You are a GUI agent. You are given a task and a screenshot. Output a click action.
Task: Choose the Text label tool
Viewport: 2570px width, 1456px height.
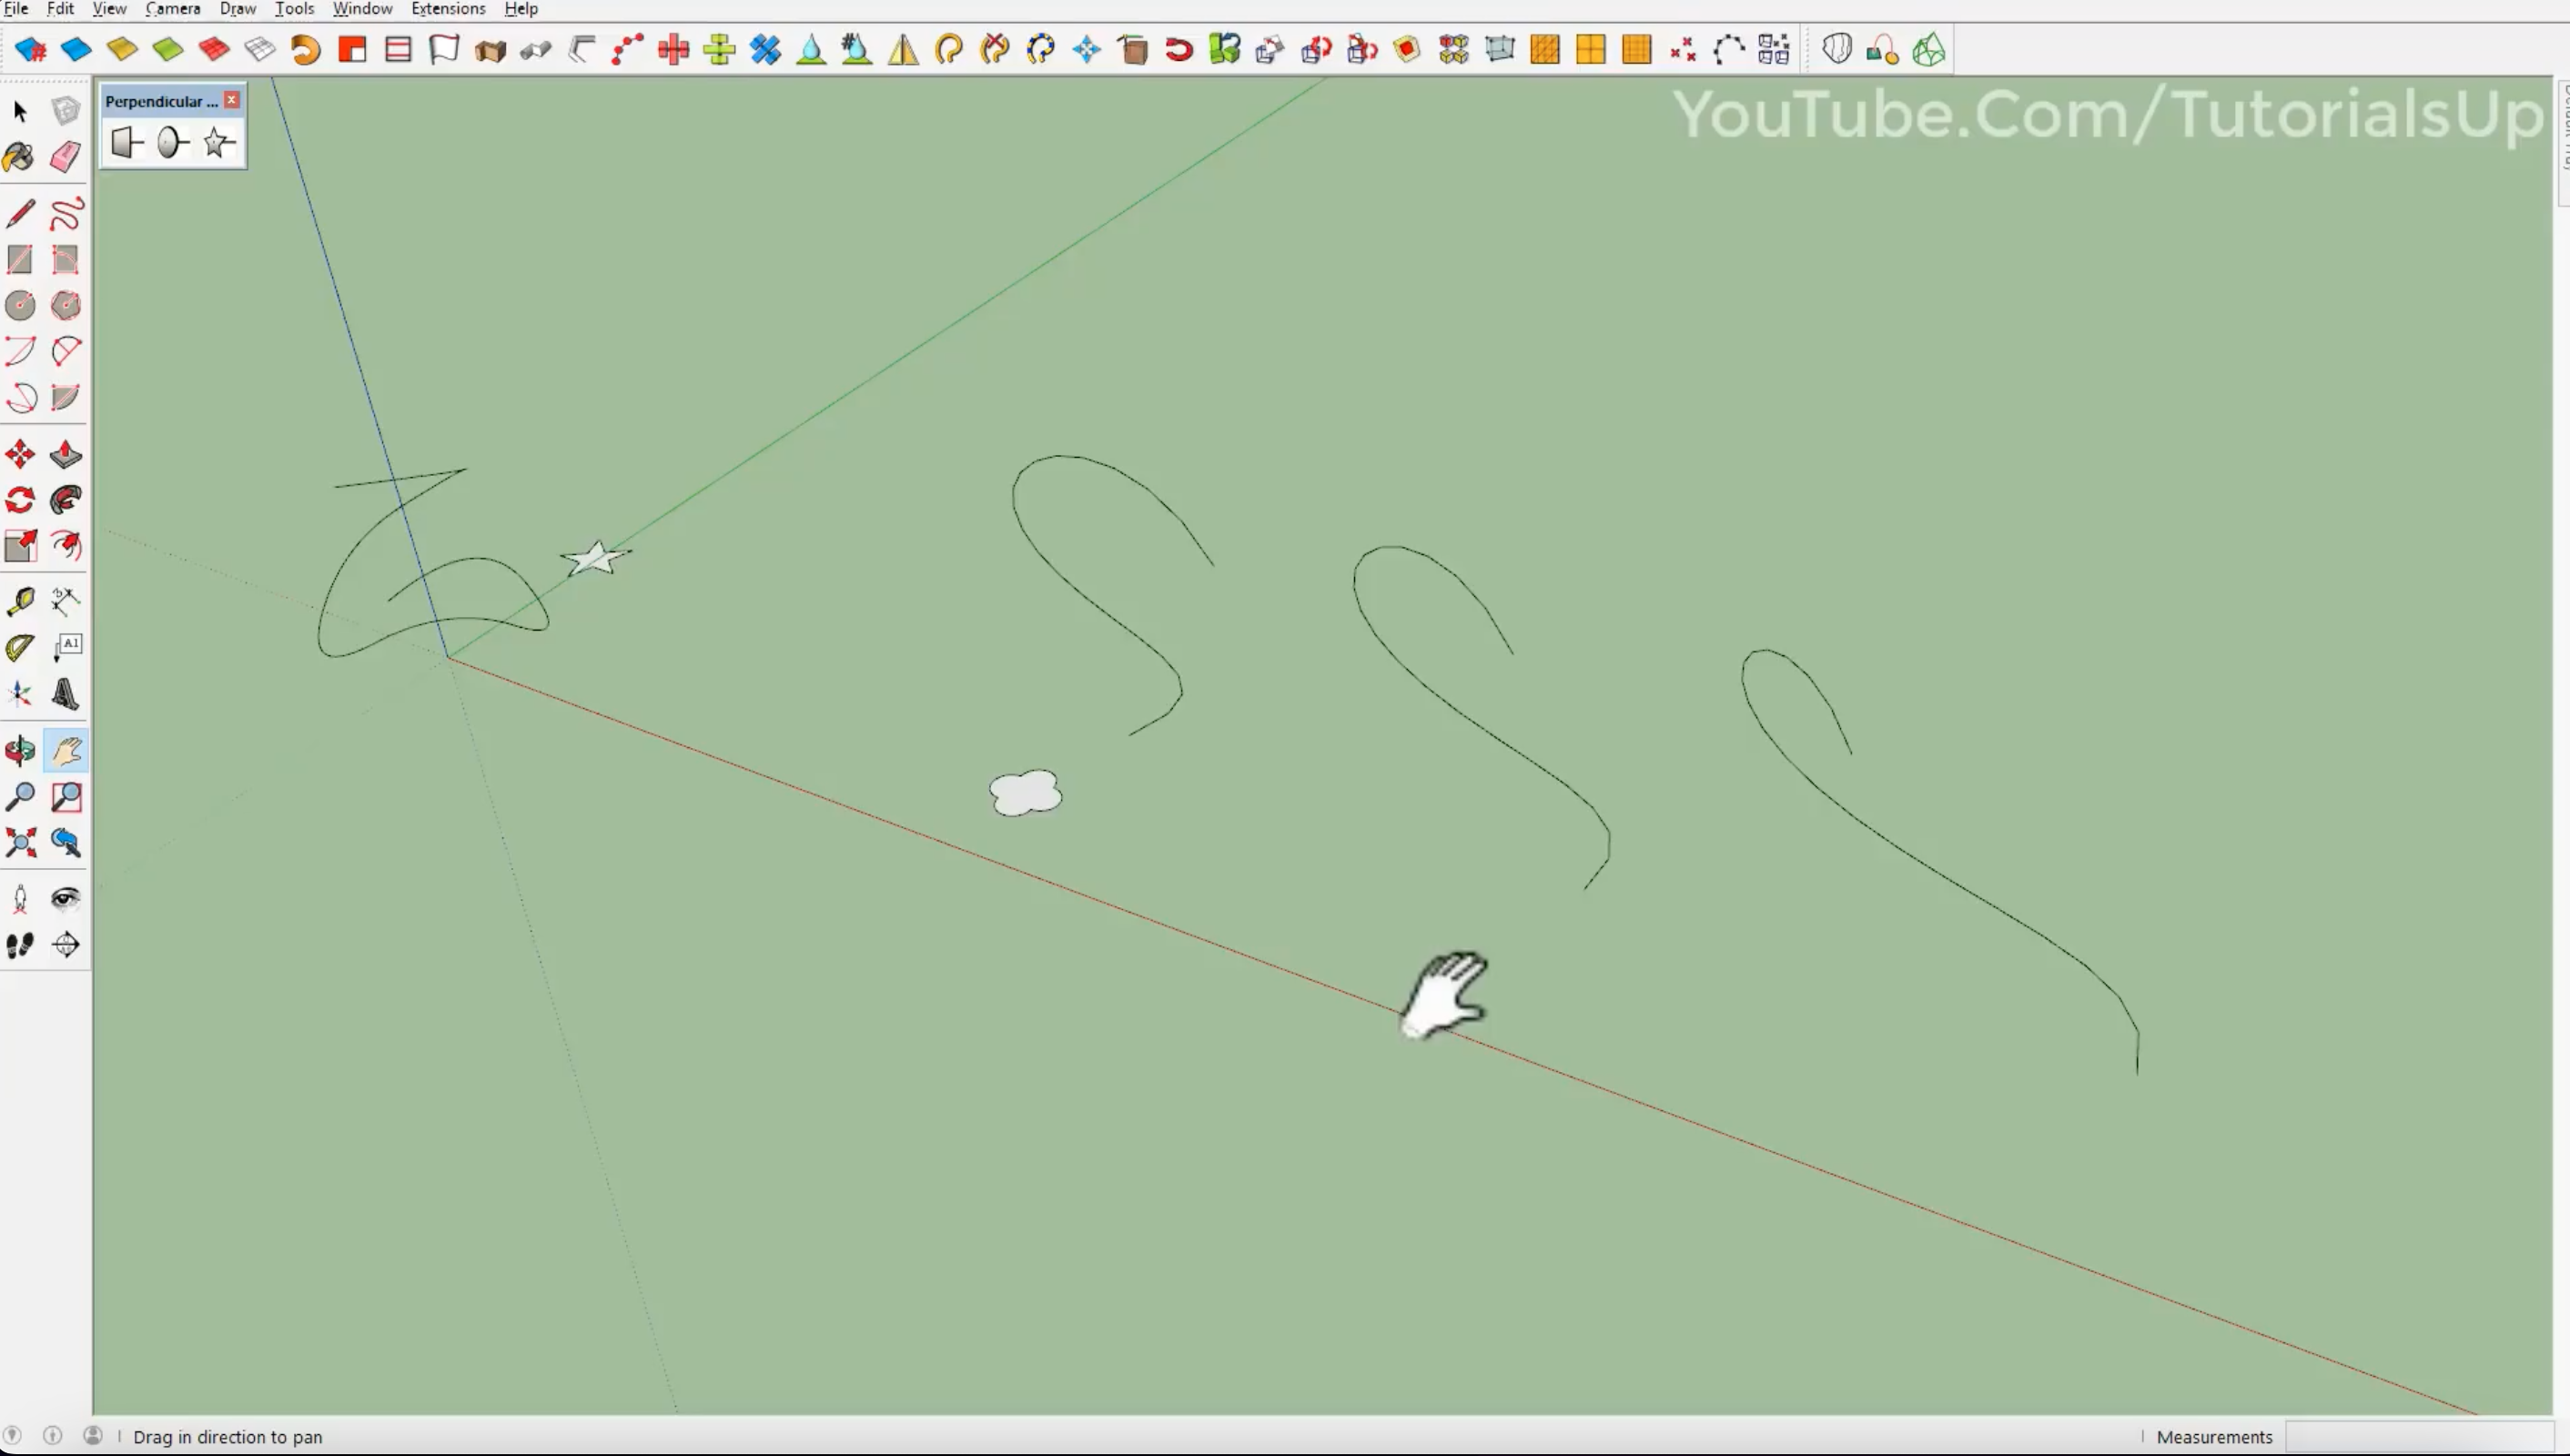pyautogui.click(x=66, y=648)
